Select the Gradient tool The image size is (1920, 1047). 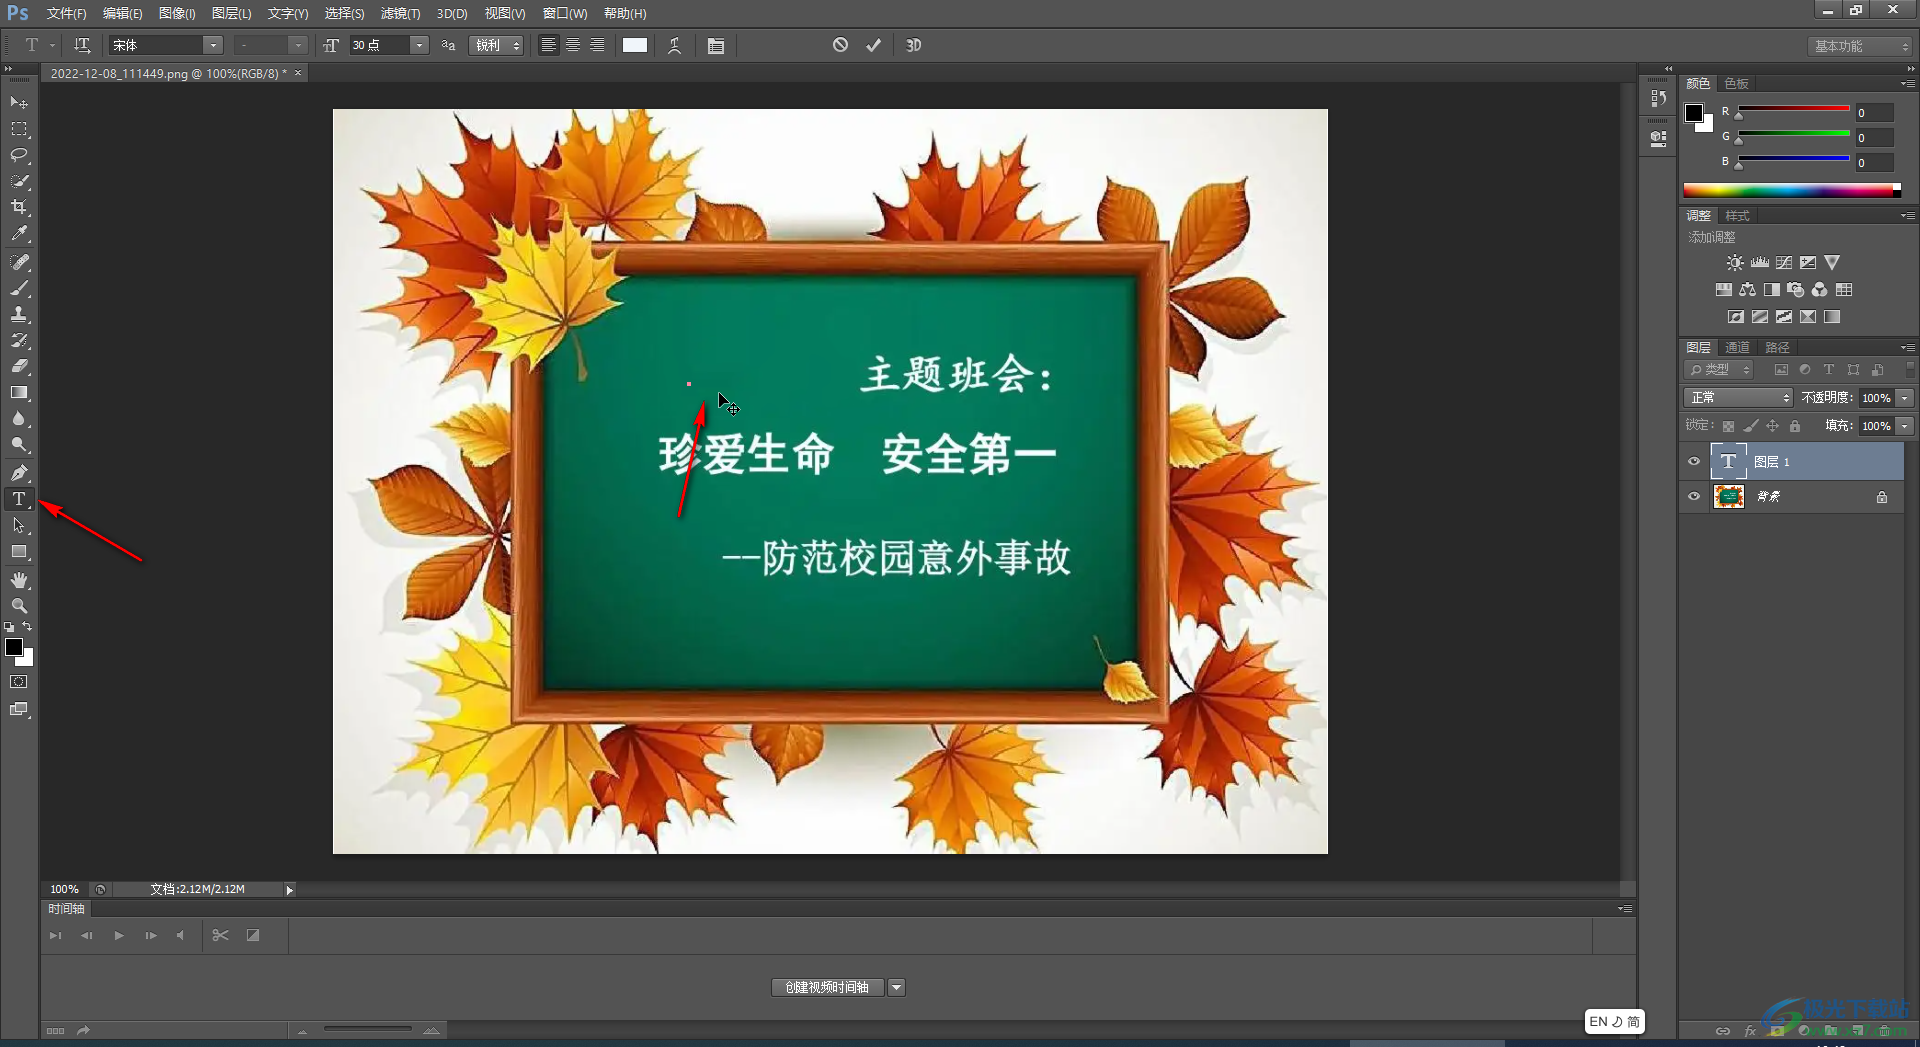click(19, 393)
